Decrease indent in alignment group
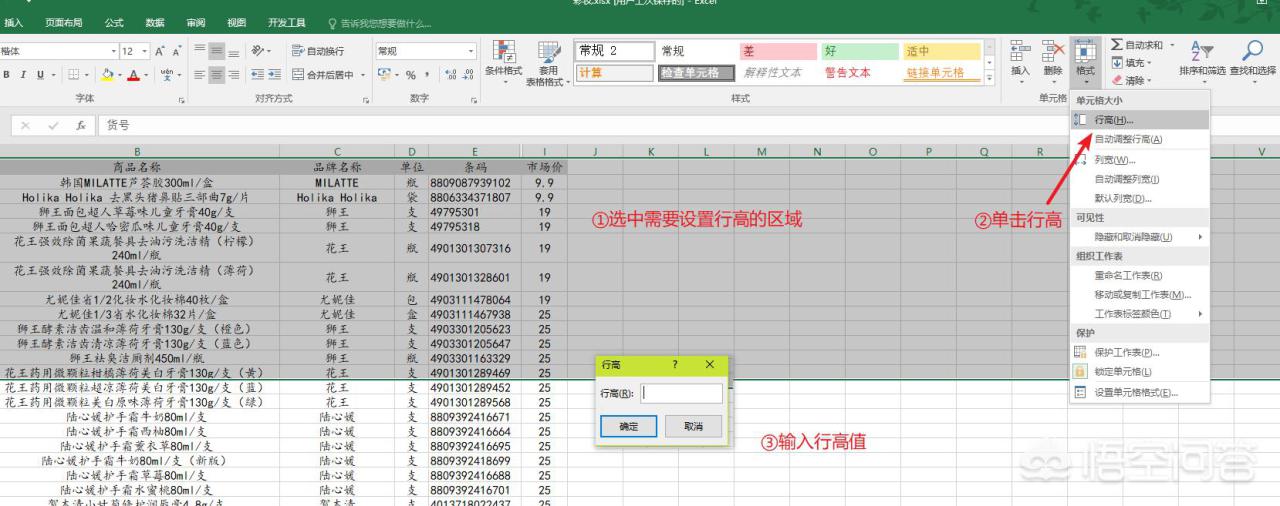 [x=257, y=75]
